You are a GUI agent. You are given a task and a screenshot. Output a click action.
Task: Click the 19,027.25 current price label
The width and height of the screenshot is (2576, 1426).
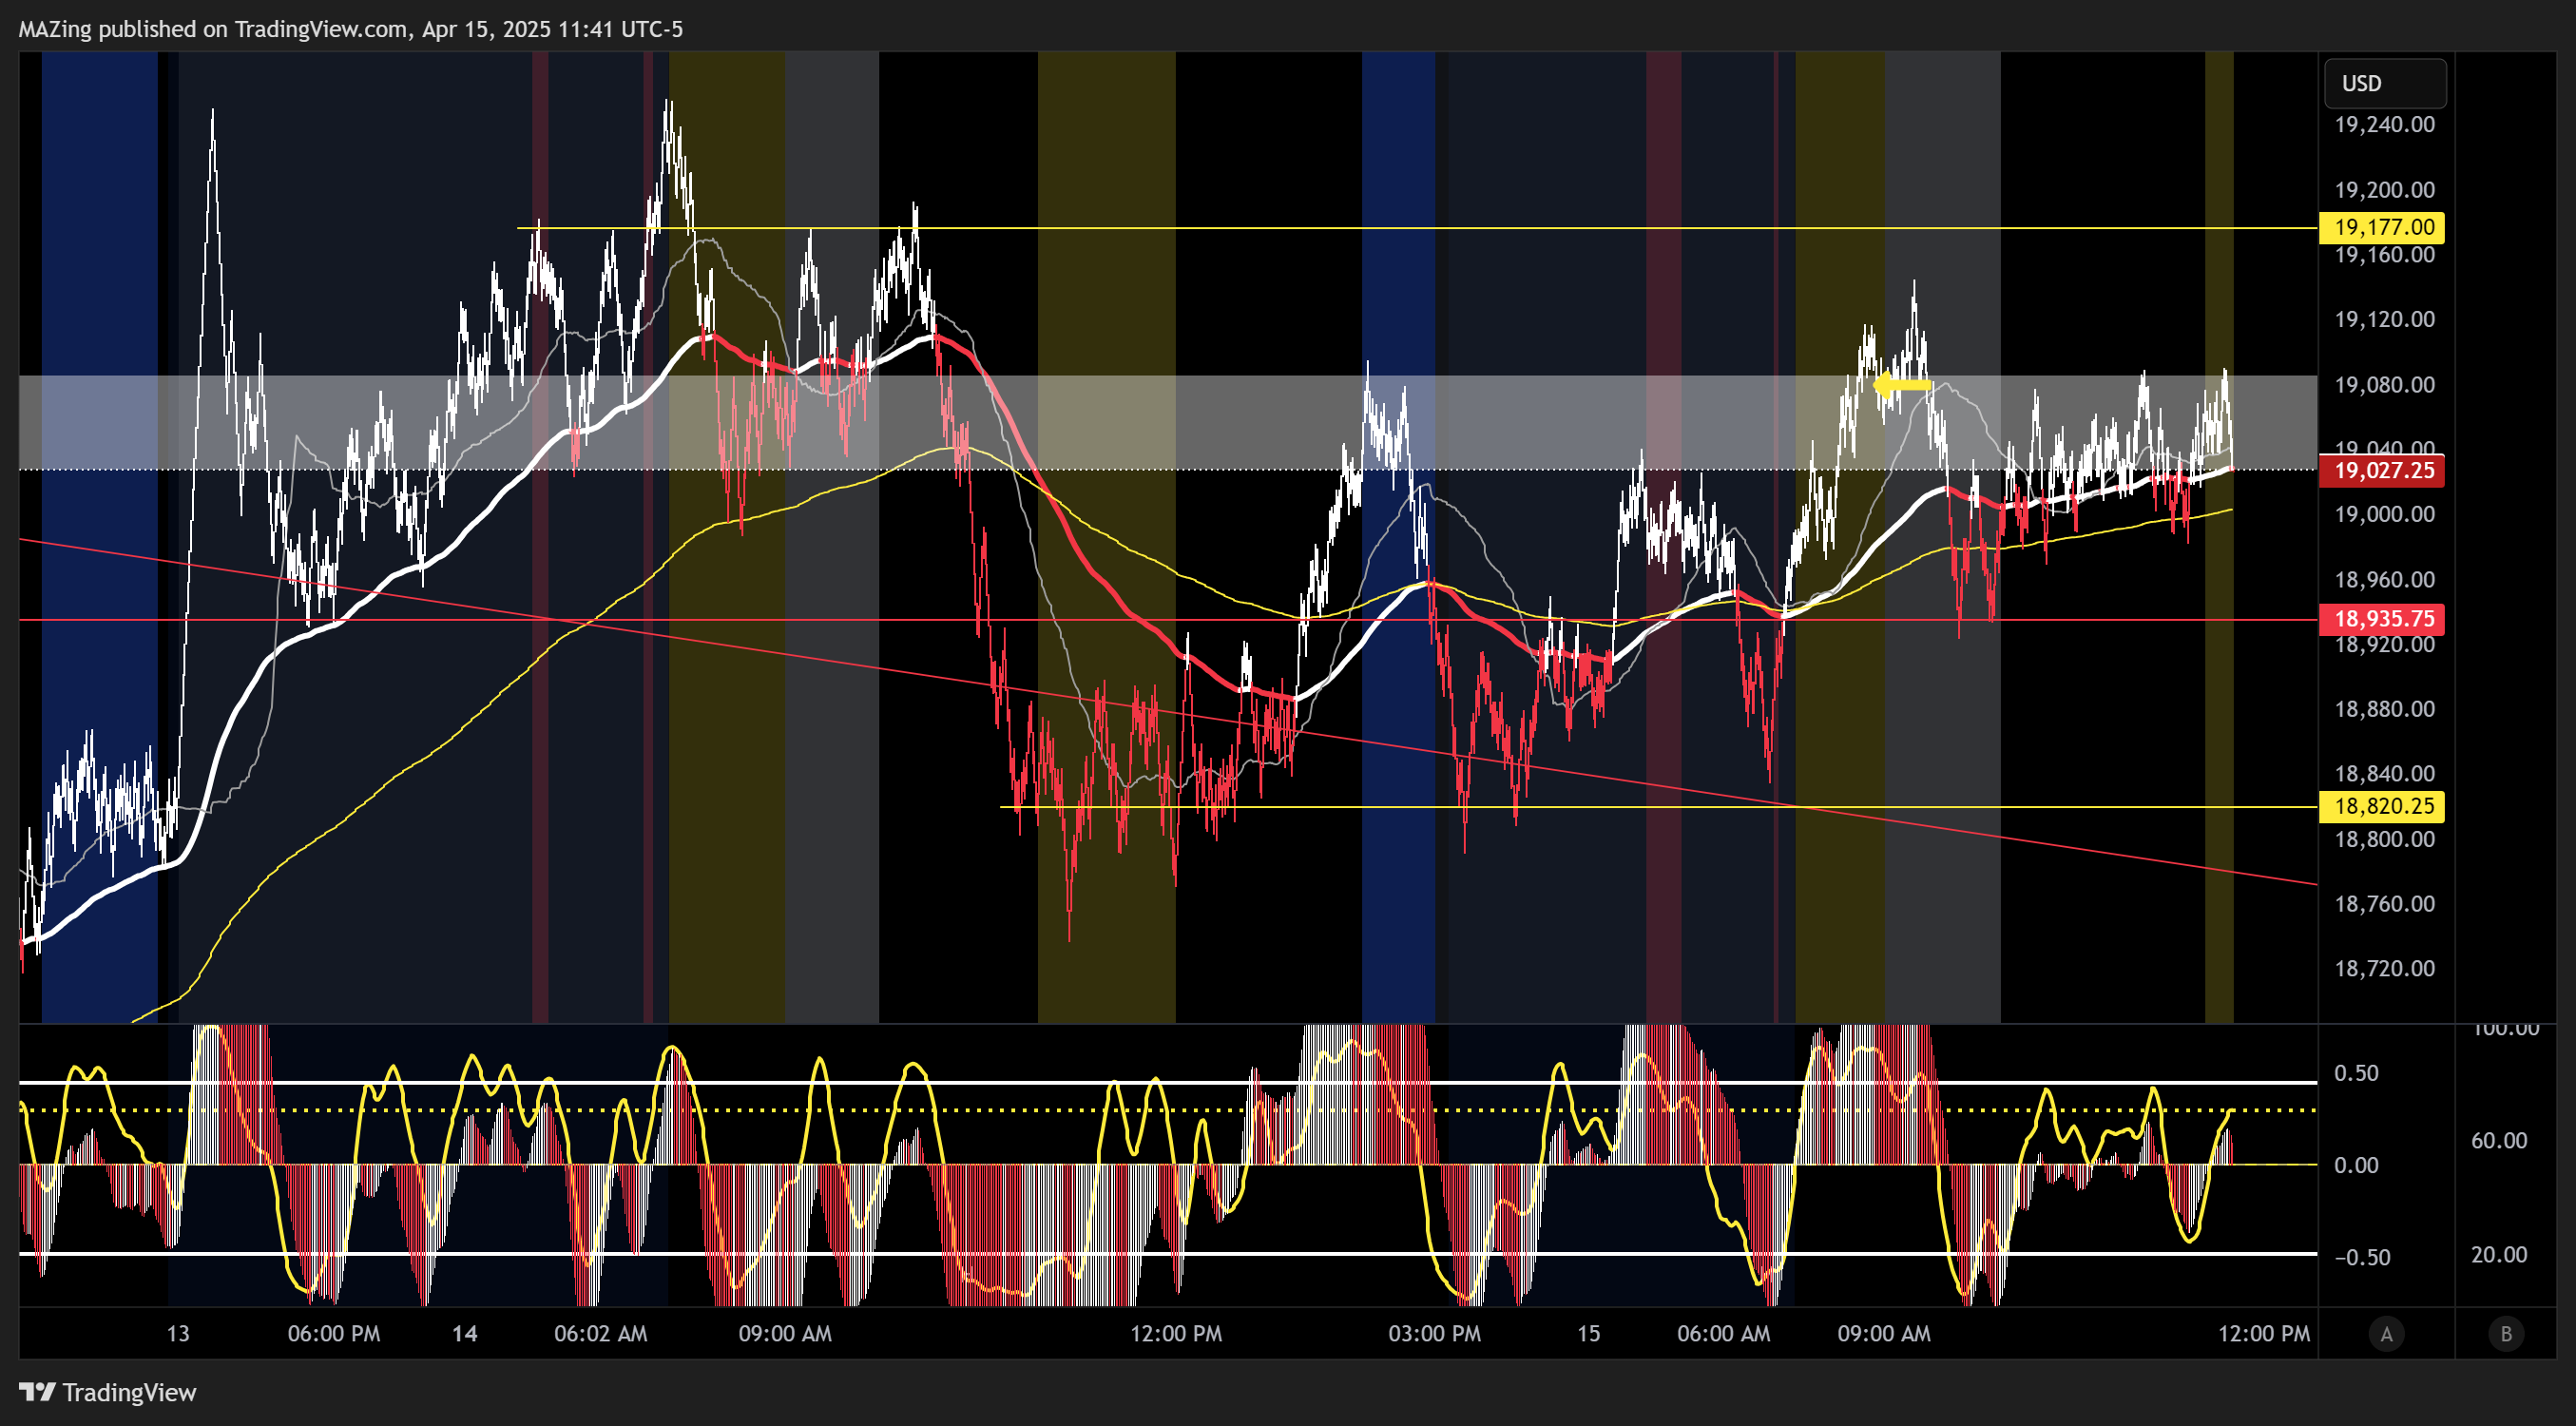coord(2382,470)
